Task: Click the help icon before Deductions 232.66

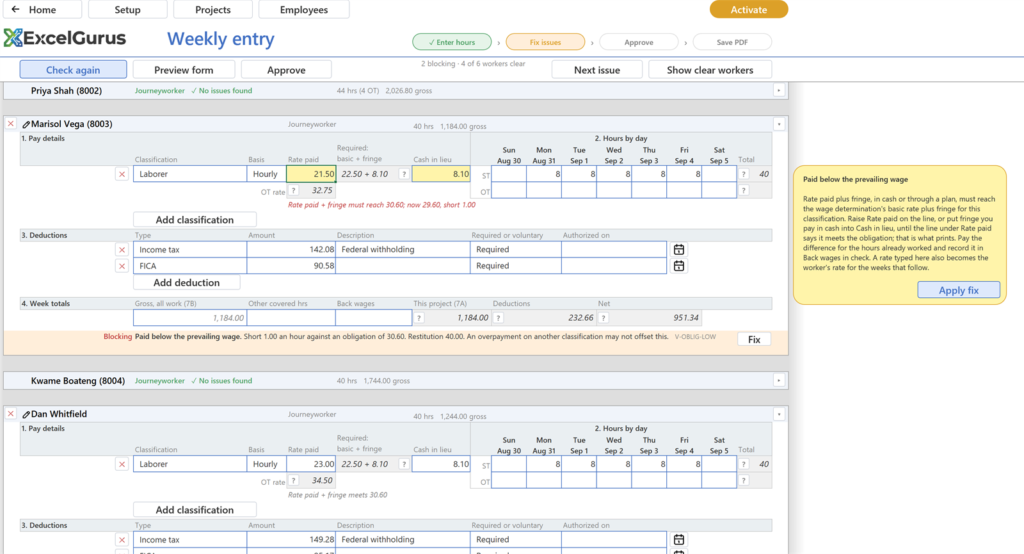Action: [498, 318]
